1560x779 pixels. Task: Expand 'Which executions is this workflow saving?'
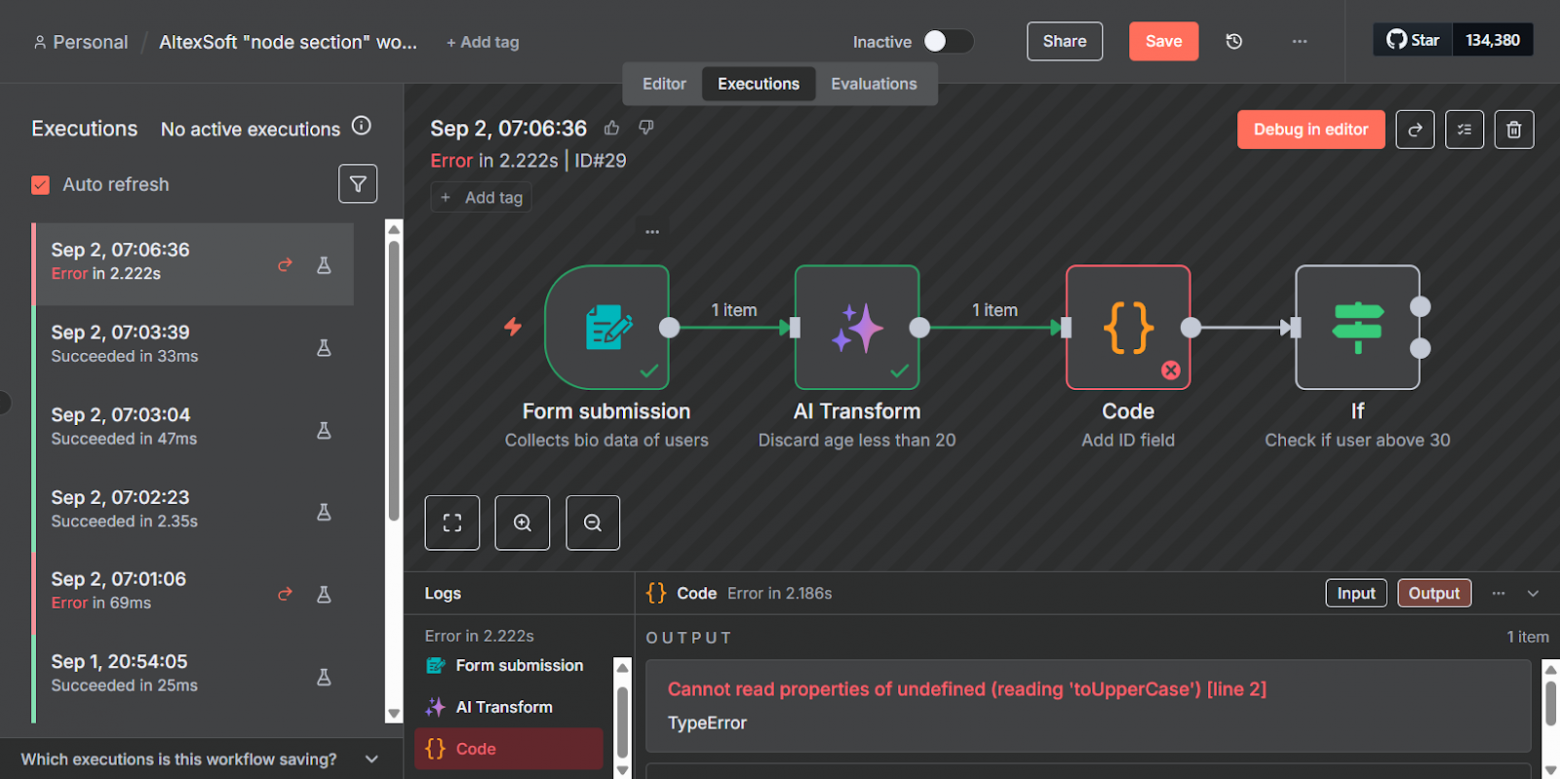(371, 759)
